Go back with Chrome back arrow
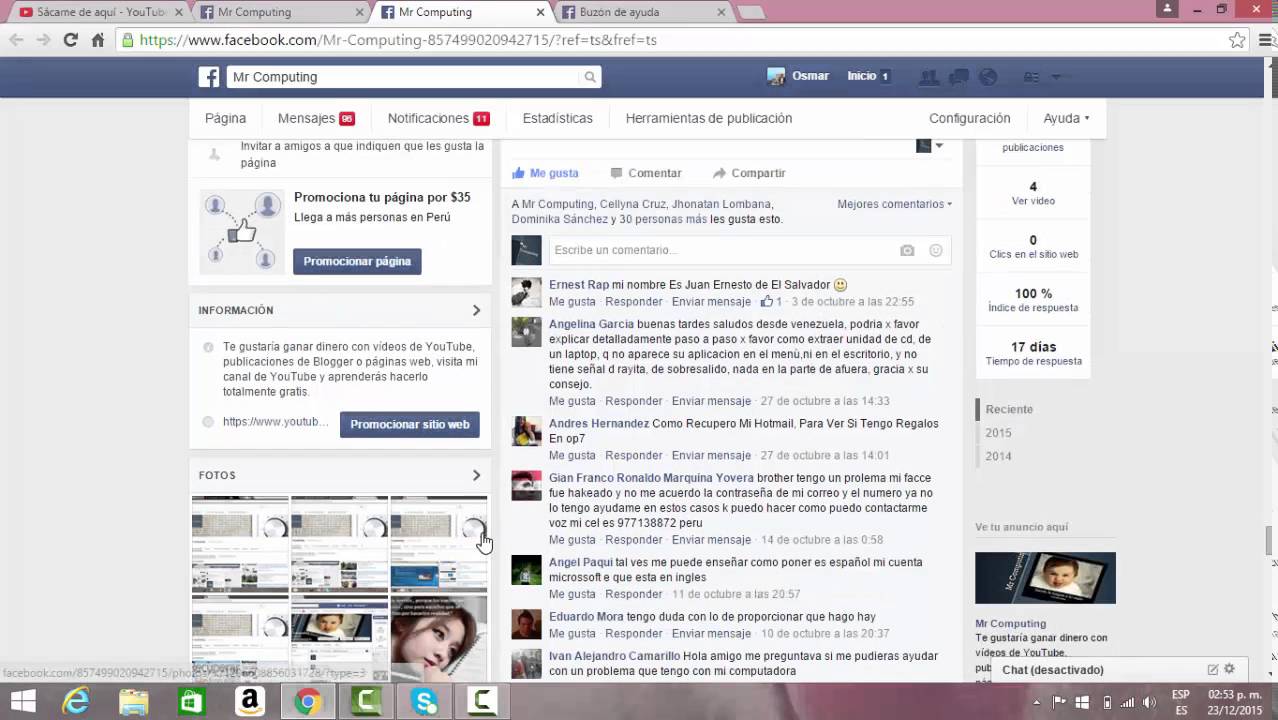The width and height of the screenshot is (1278, 720). coord(16,40)
